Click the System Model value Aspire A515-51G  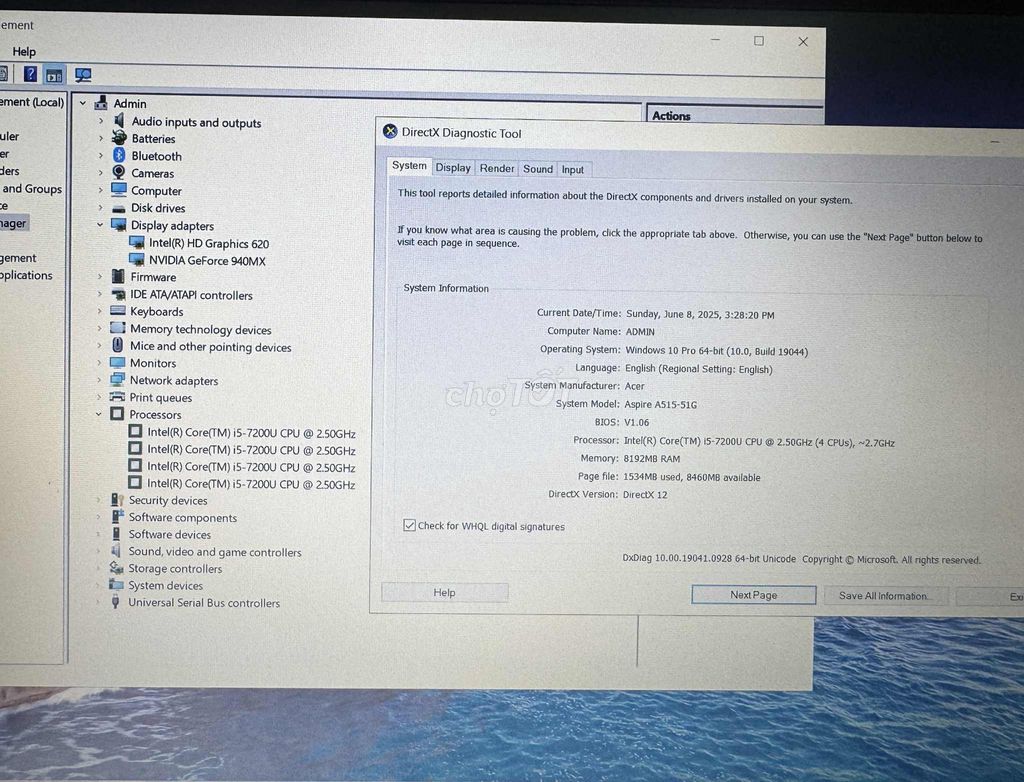[x=660, y=404]
